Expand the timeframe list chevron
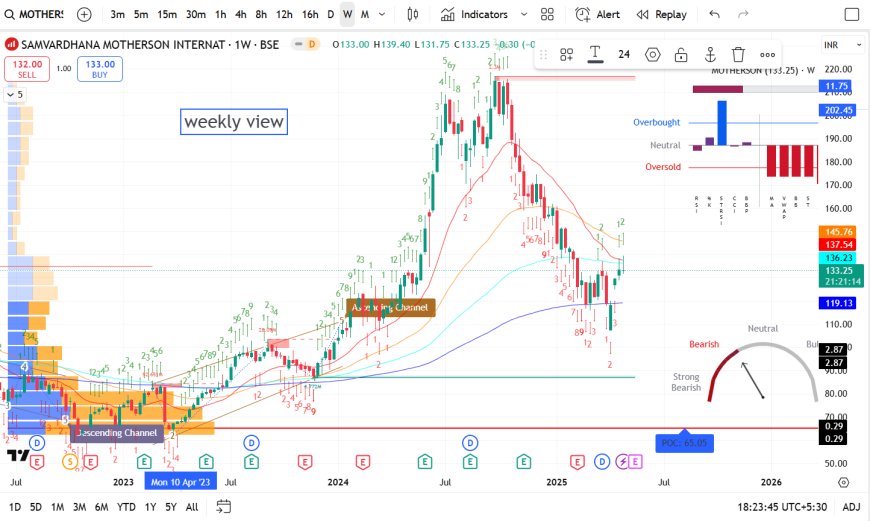This screenshot has width=870, height=521. click(382, 14)
